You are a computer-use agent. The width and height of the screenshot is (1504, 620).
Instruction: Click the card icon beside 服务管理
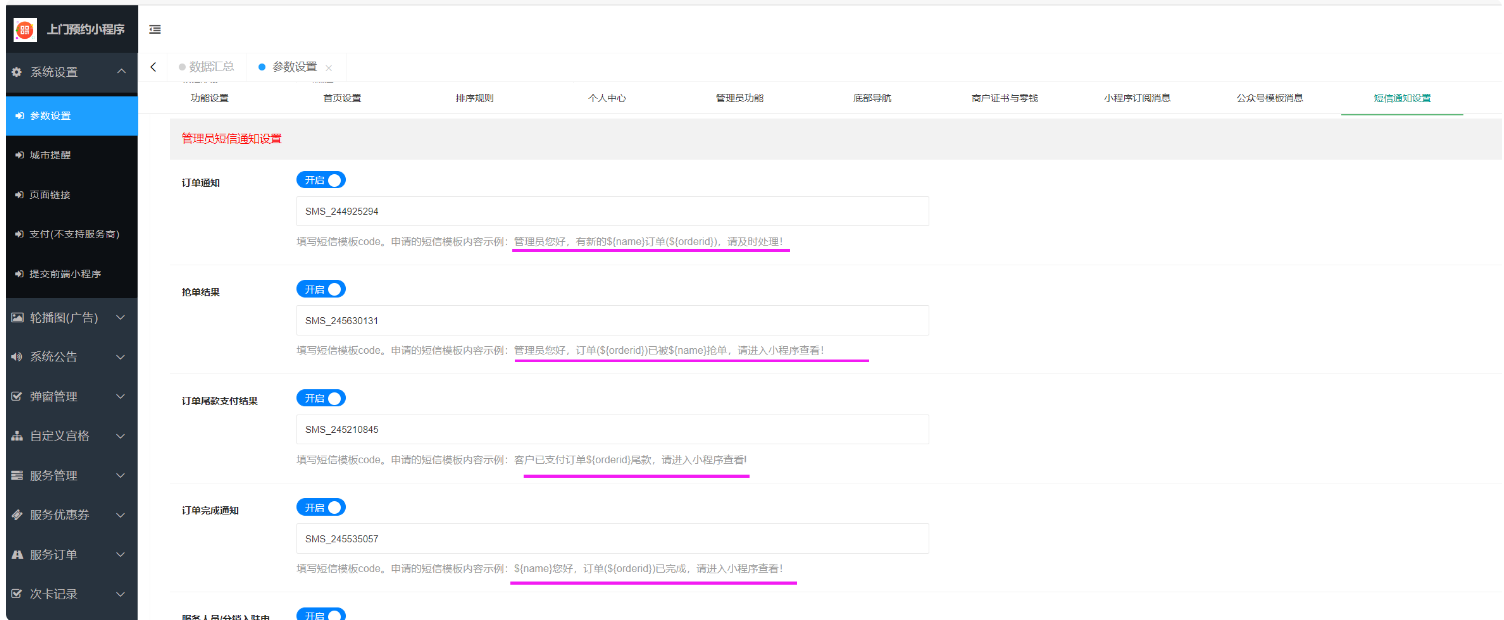(x=17, y=475)
